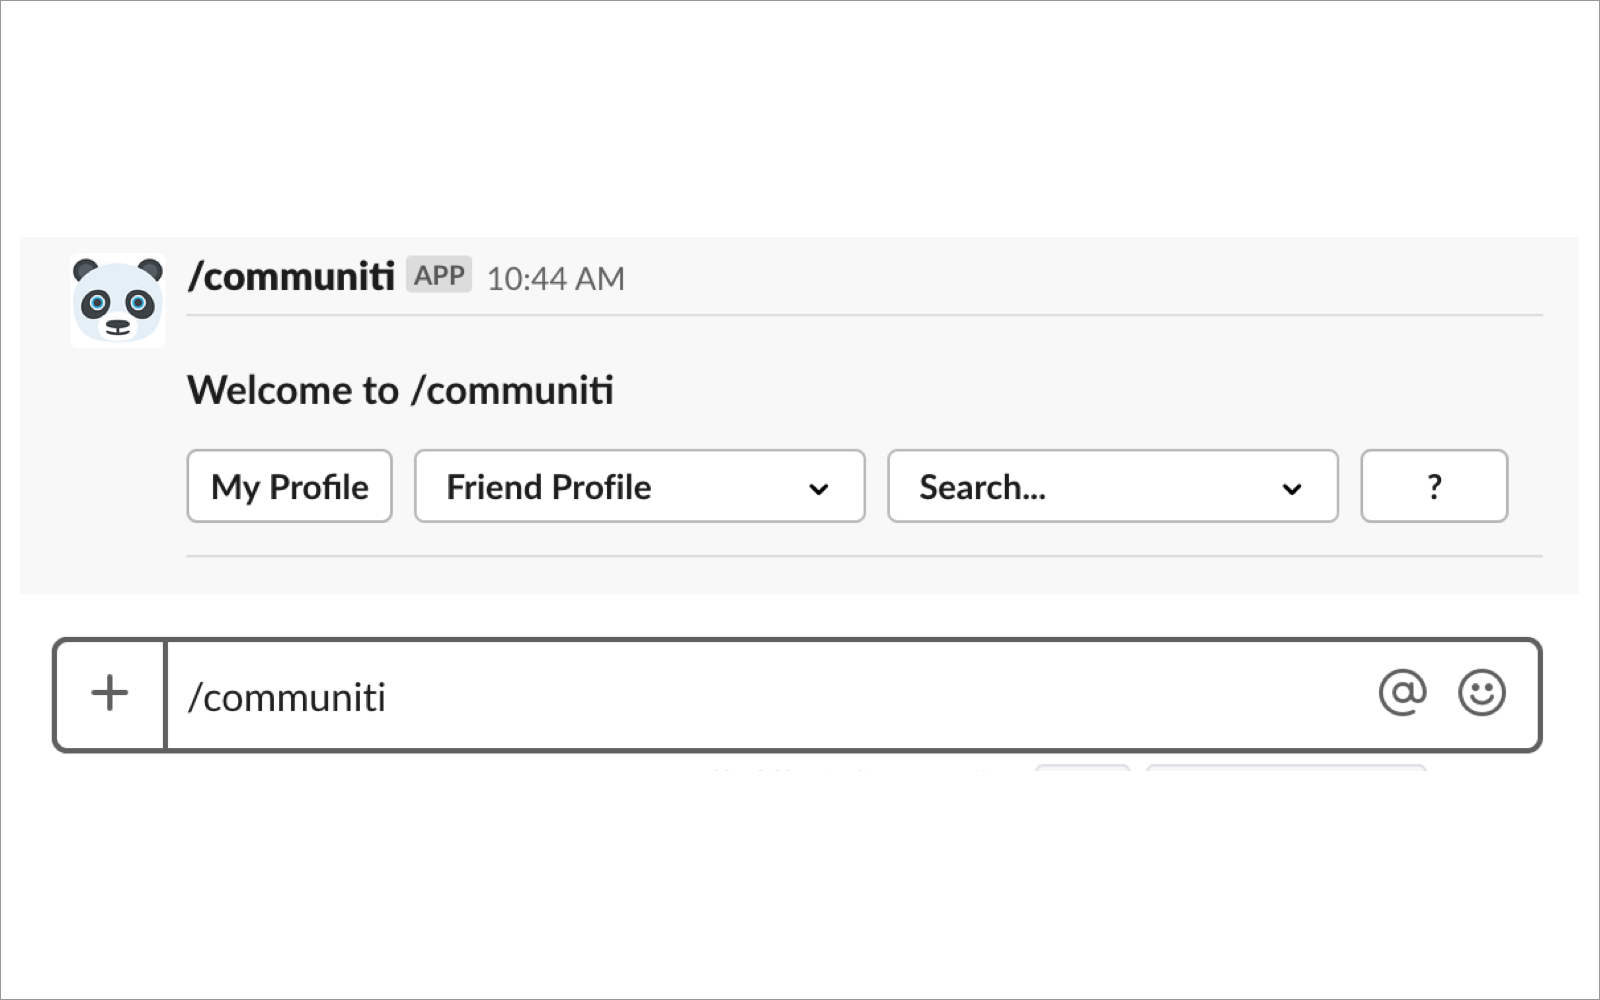
Task: Click the divider line below action buttons
Action: click(864, 556)
